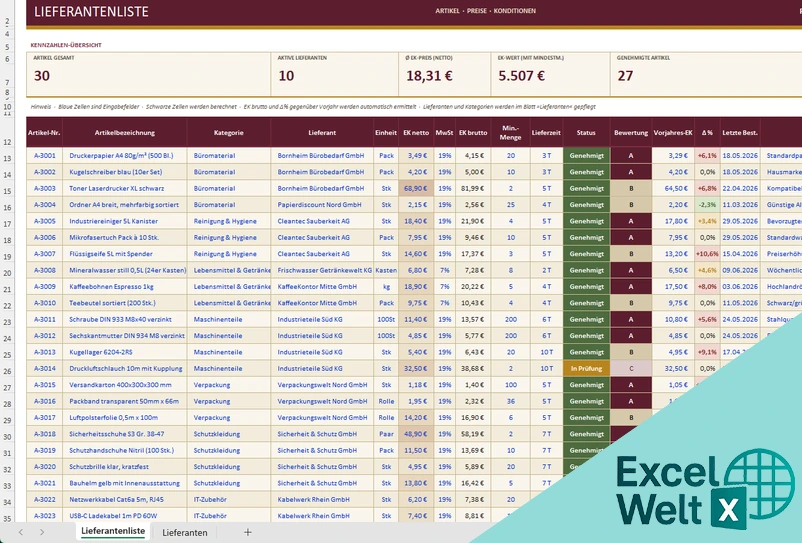Screen dimensions: 802x543
Task: Go to next sheet with right arrow
Action: [42, 532]
